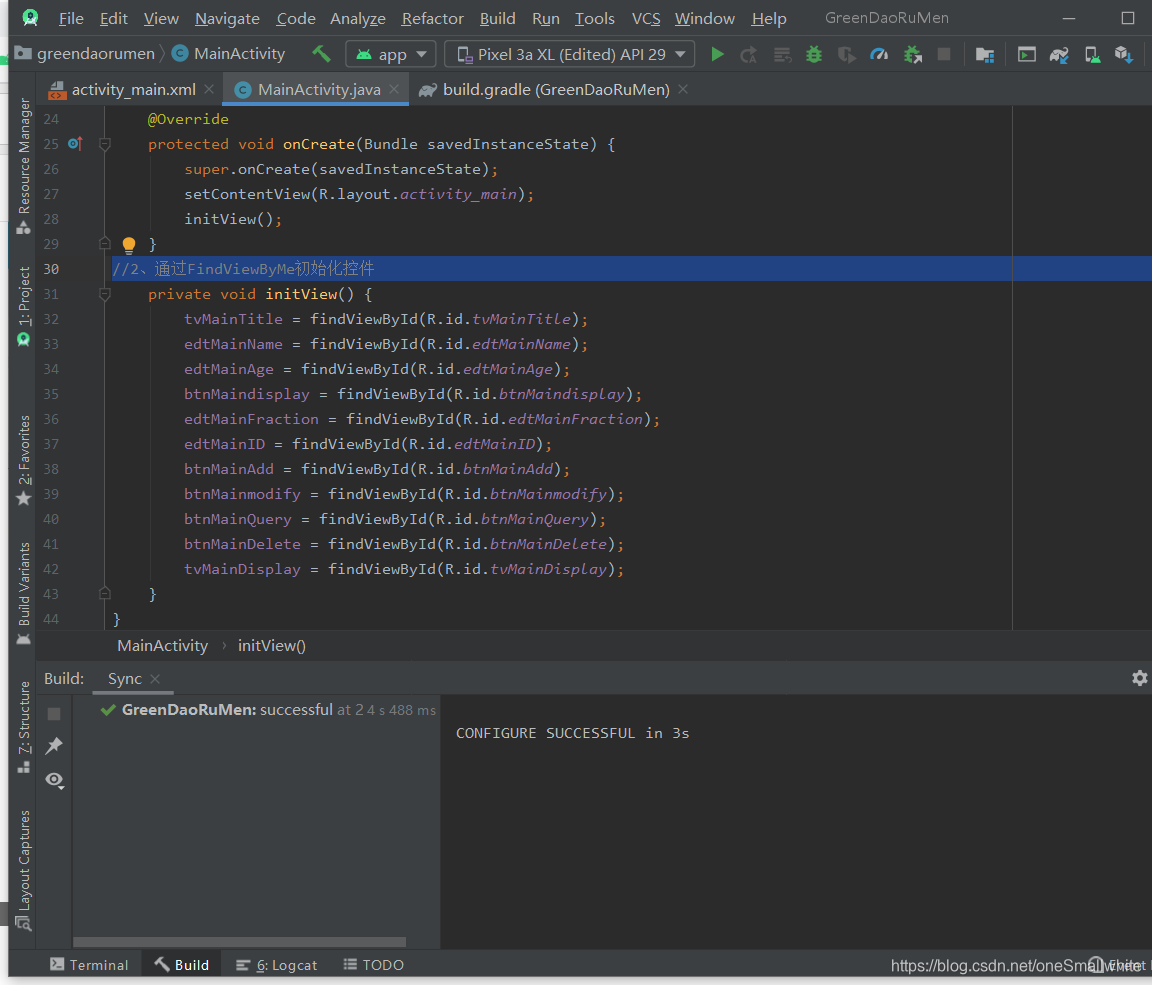Image resolution: width=1152 pixels, height=985 pixels.
Task: Click initView() in editor breadcrumb
Action: click(272, 646)
